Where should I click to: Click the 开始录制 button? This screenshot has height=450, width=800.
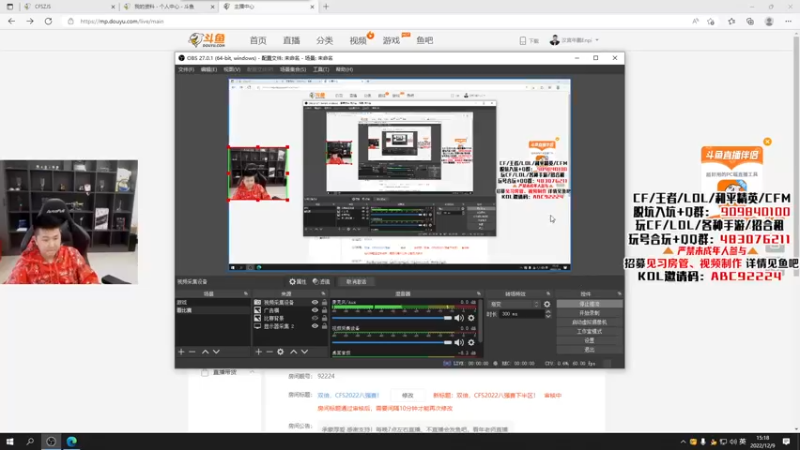(589, 313)
